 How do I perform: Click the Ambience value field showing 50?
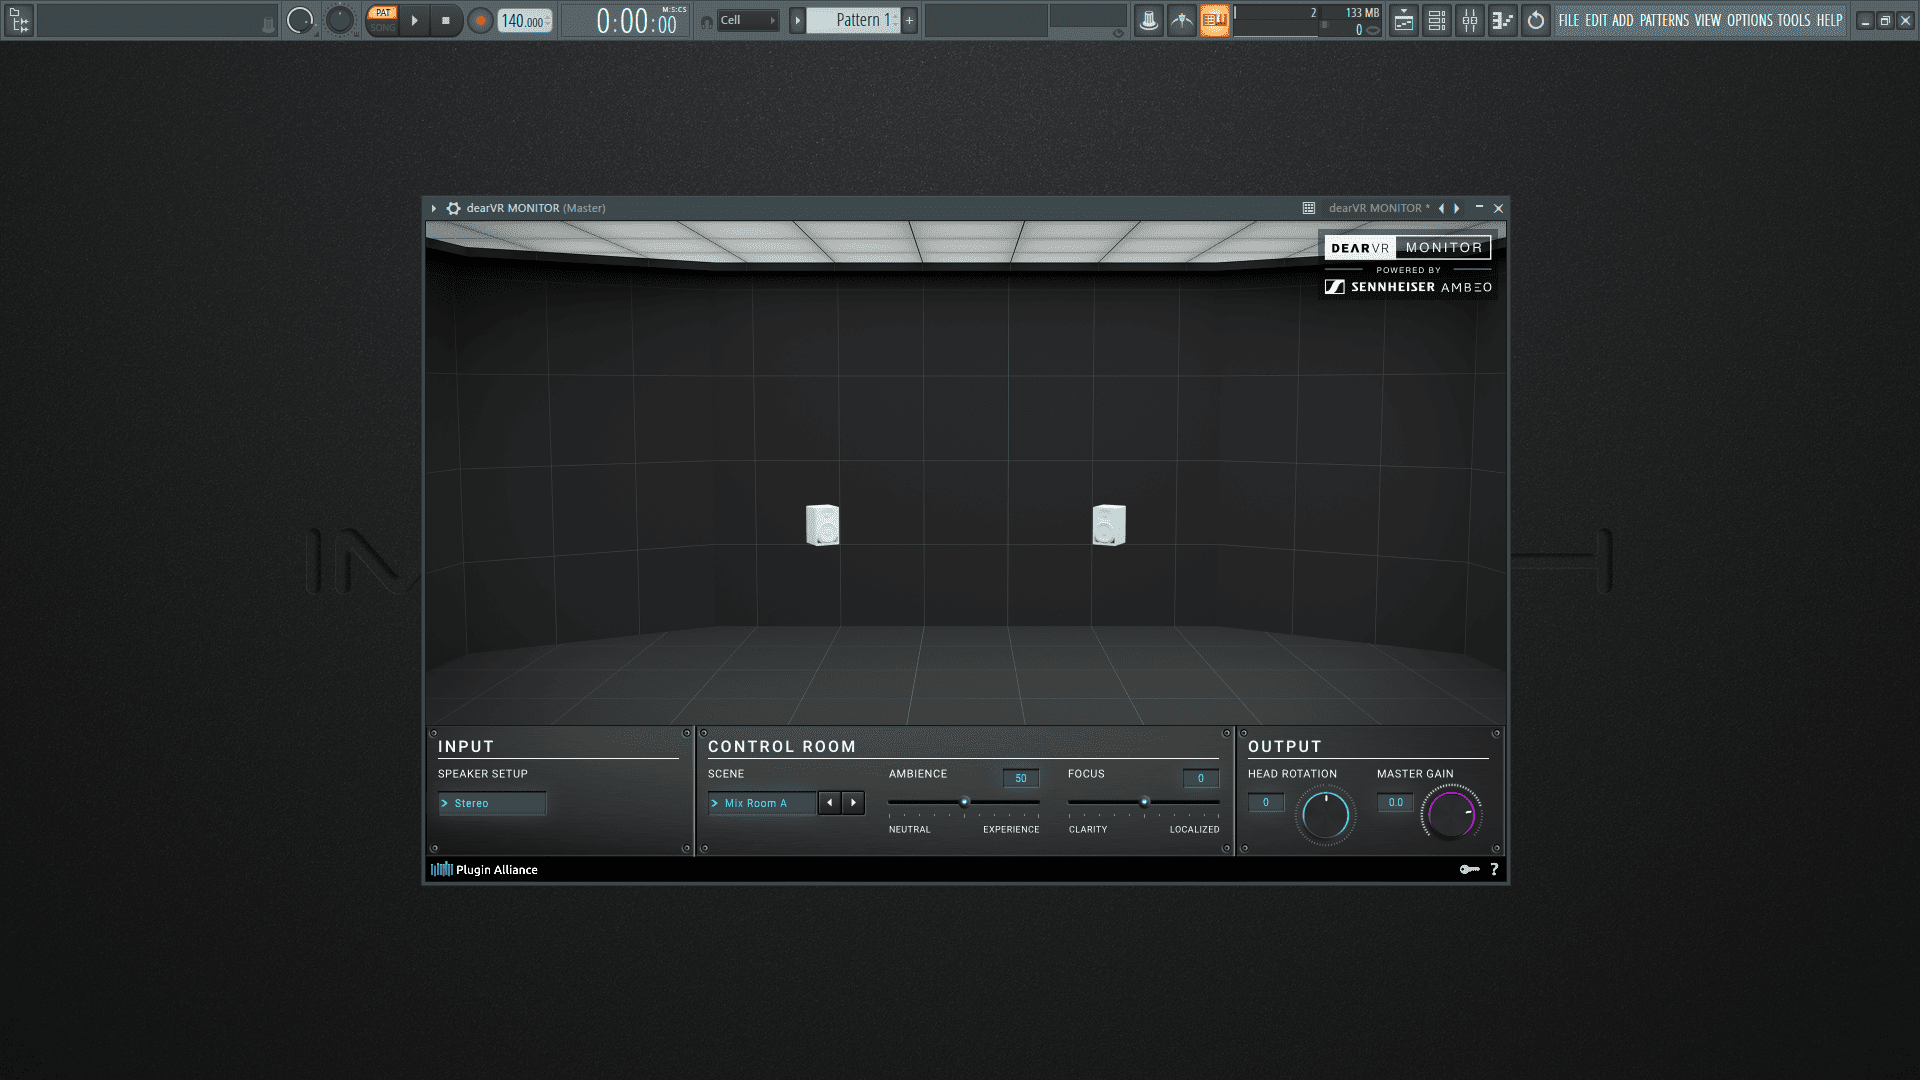(x=1021, y=778)
